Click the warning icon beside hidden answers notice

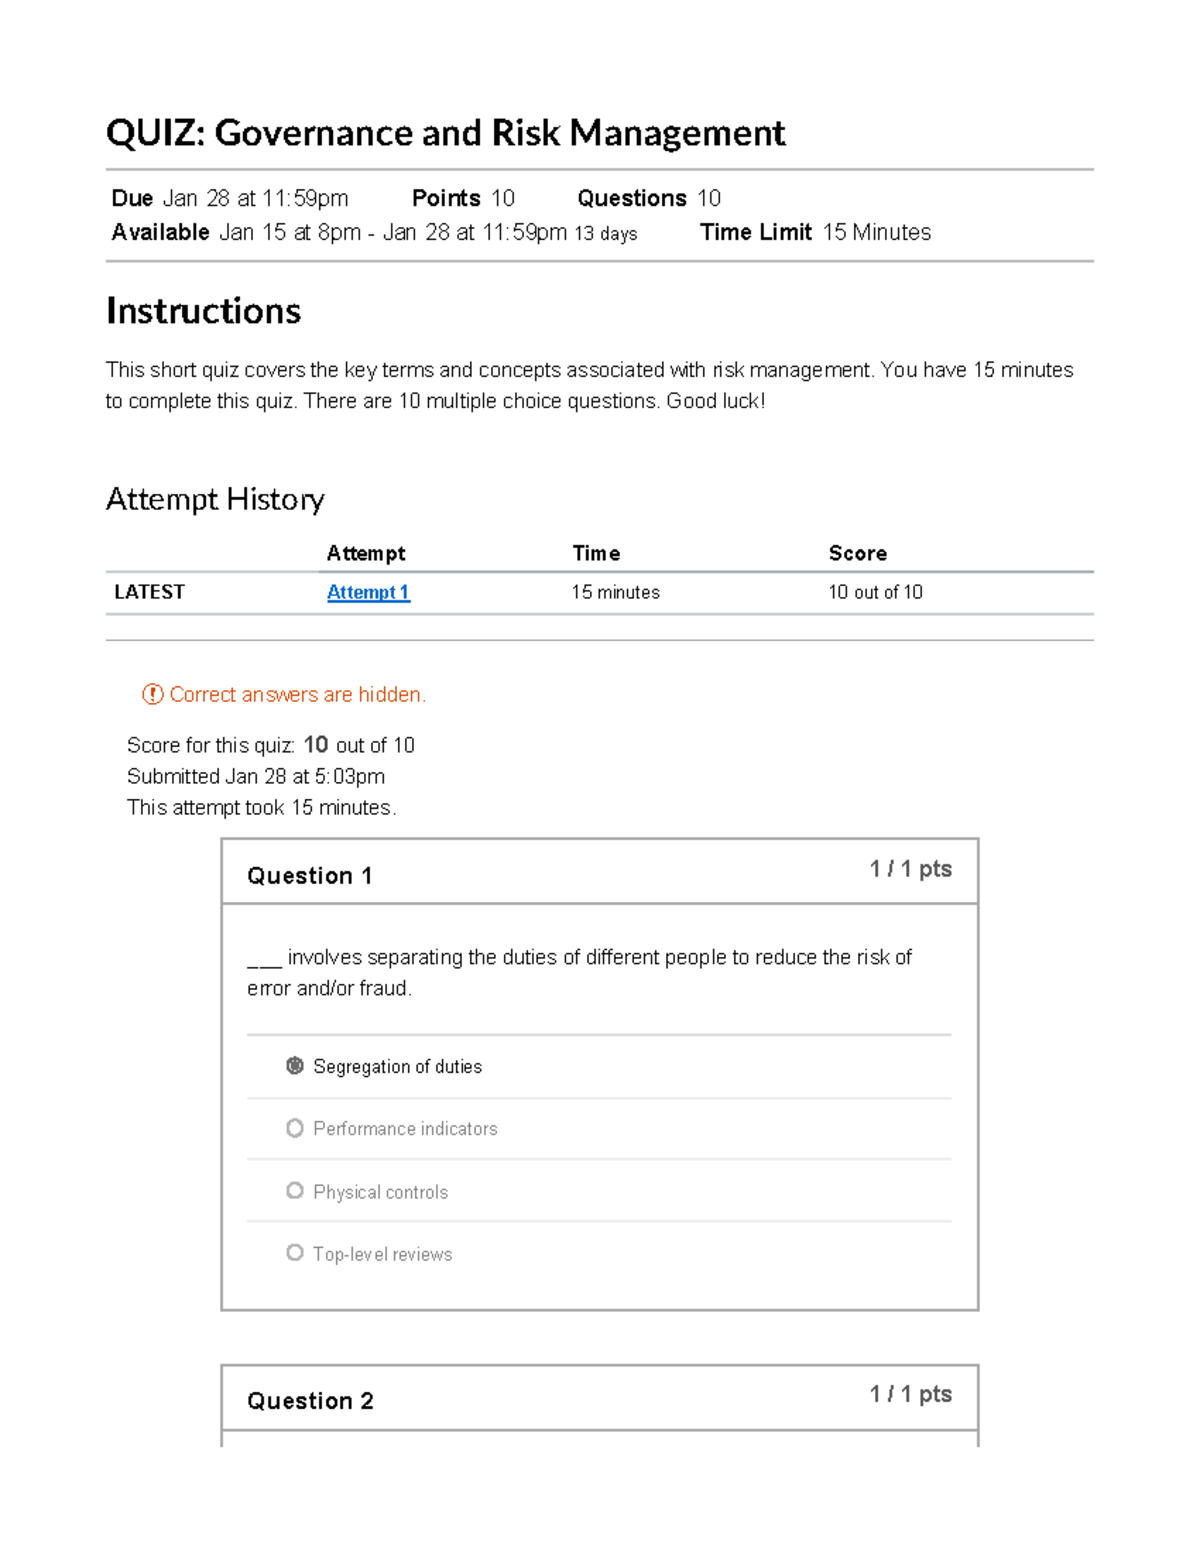click(x=153, y=694)
